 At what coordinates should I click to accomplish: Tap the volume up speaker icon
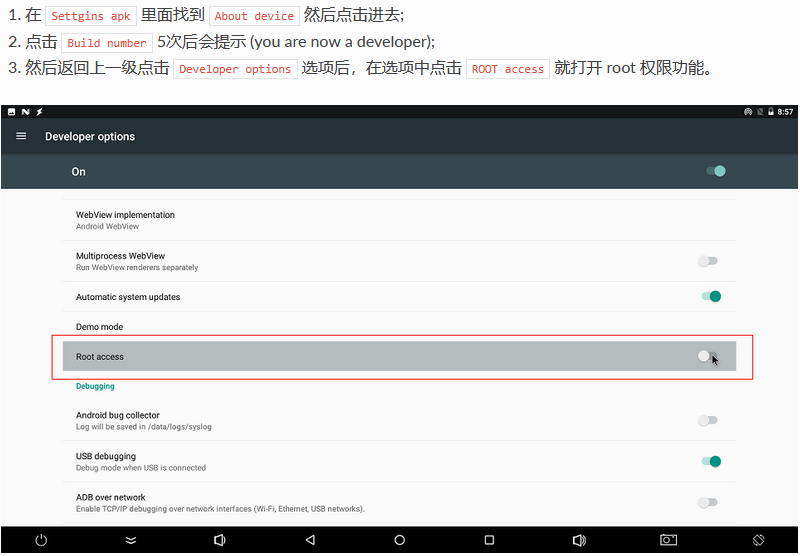(x=579, y=540)
